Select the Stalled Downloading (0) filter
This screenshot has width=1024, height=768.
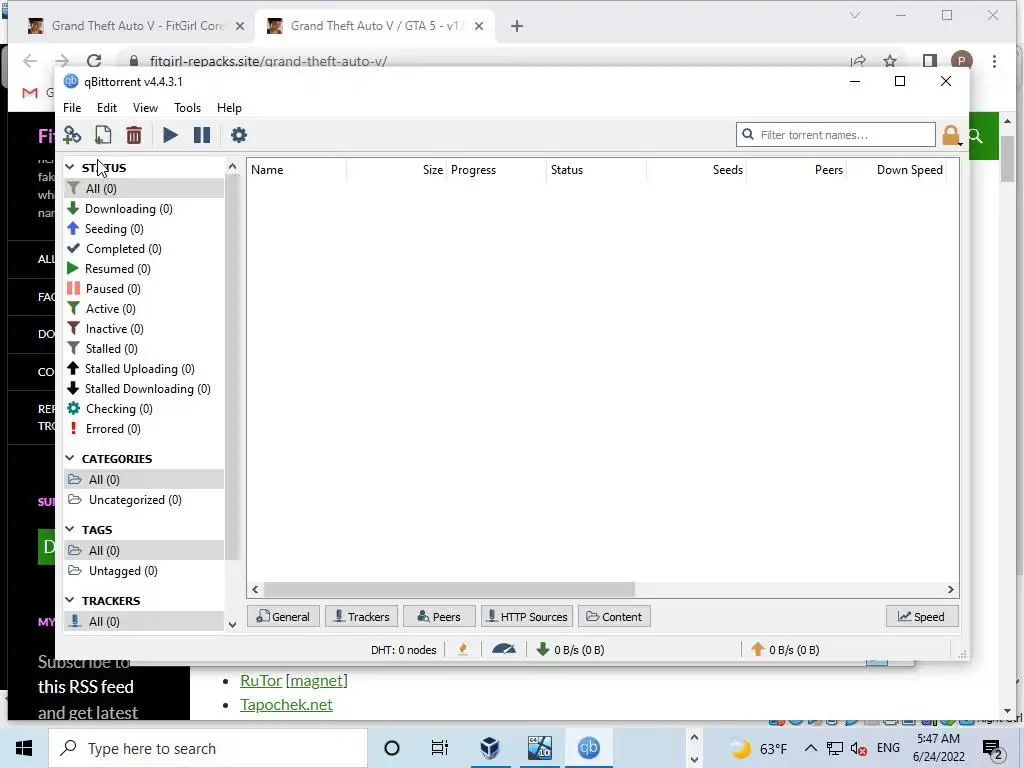[144, 389]
